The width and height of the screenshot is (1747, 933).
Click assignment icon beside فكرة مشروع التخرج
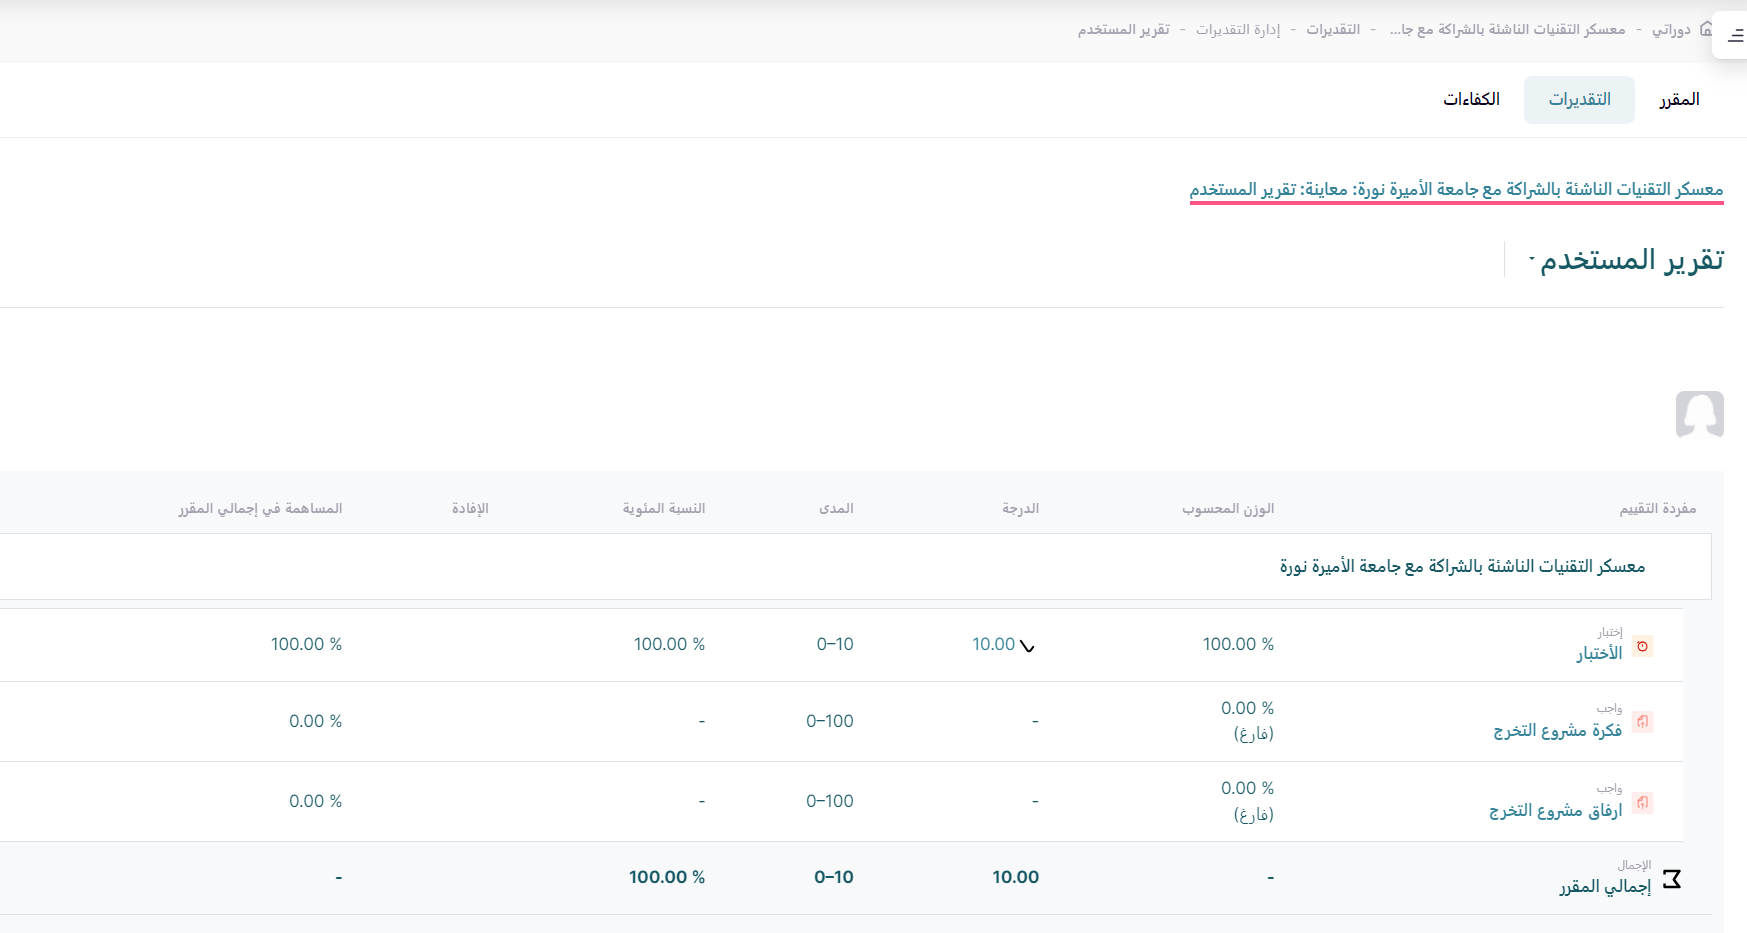click(x=1642, y=721)
